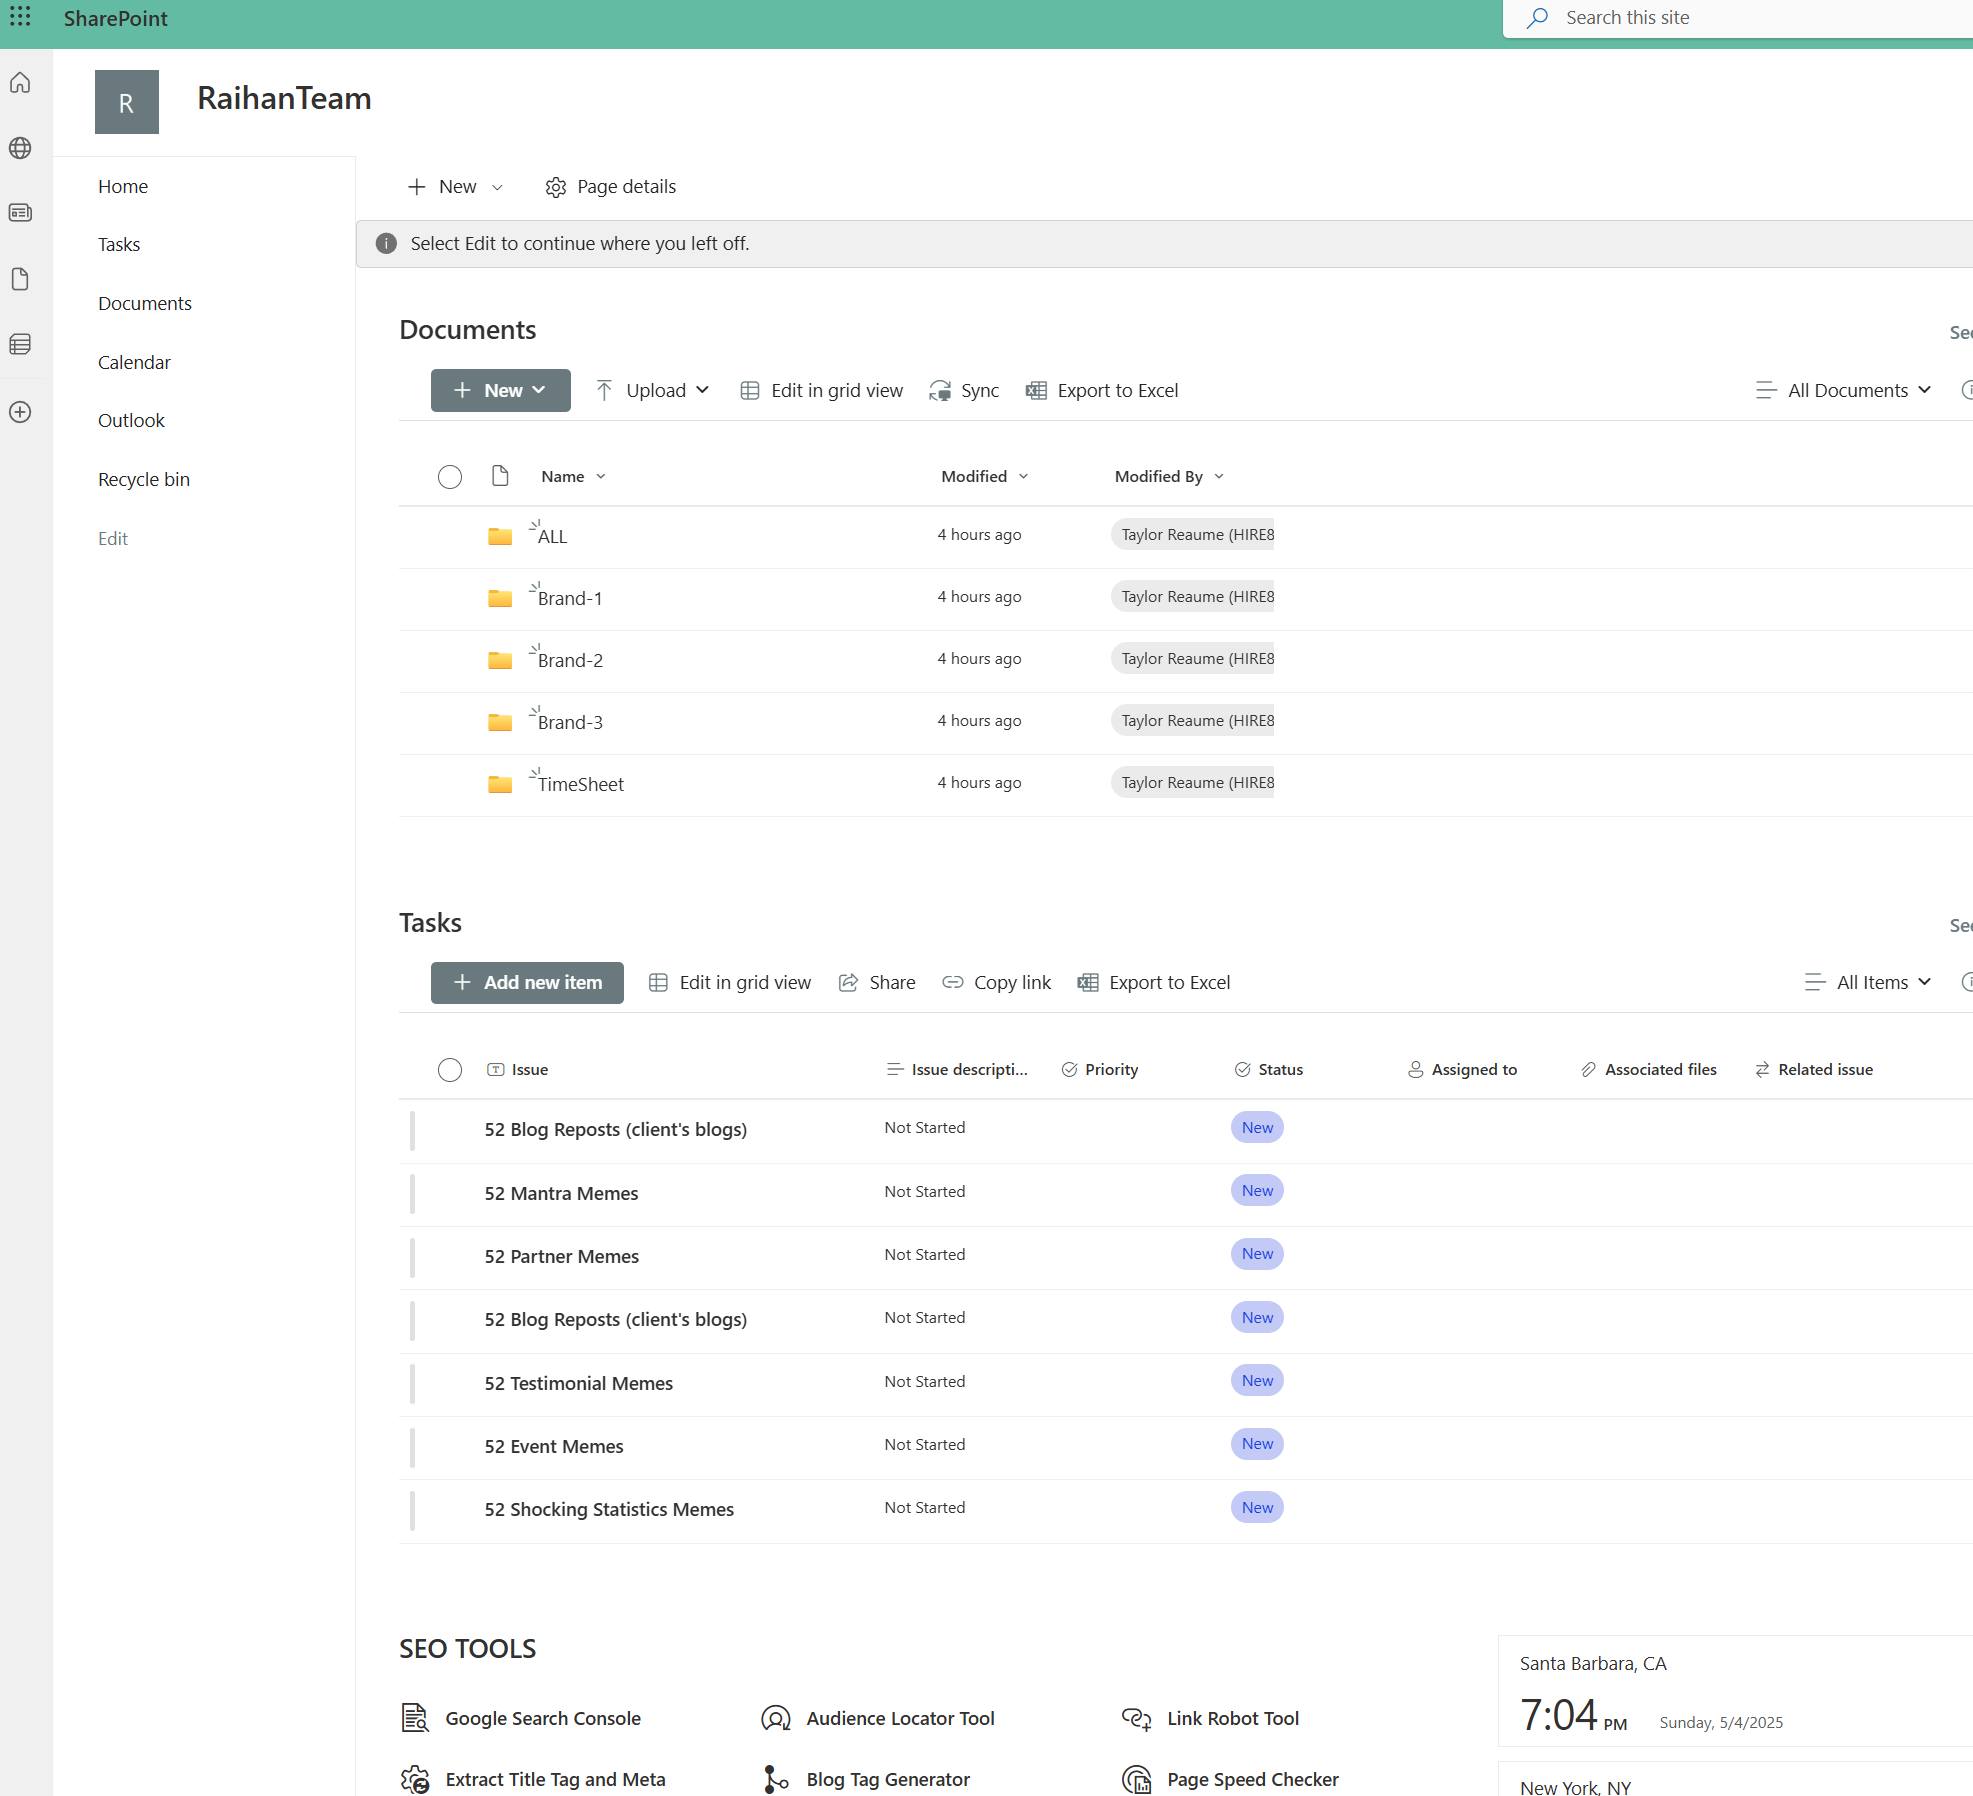Open the app launcher waffle icon
Screen dimensions: 1973x1796
point(20,17)
